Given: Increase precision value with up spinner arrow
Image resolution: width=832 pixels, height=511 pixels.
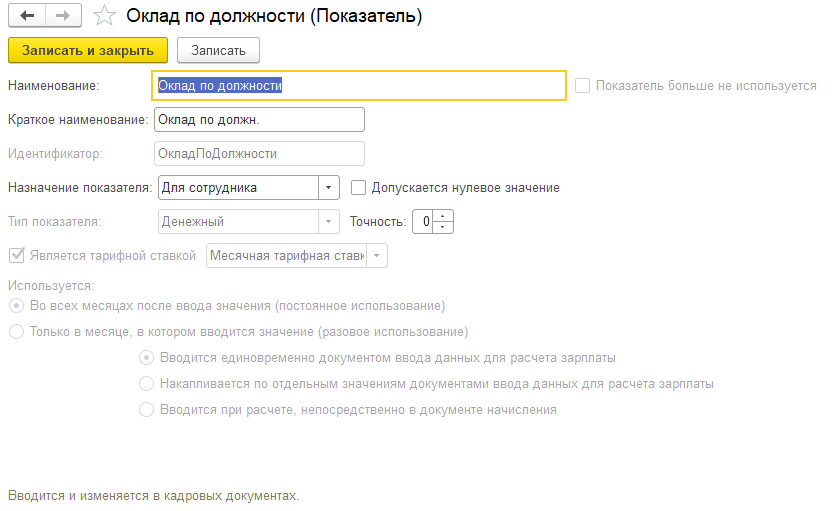Looking at the screenshot, I should point(445,216).
